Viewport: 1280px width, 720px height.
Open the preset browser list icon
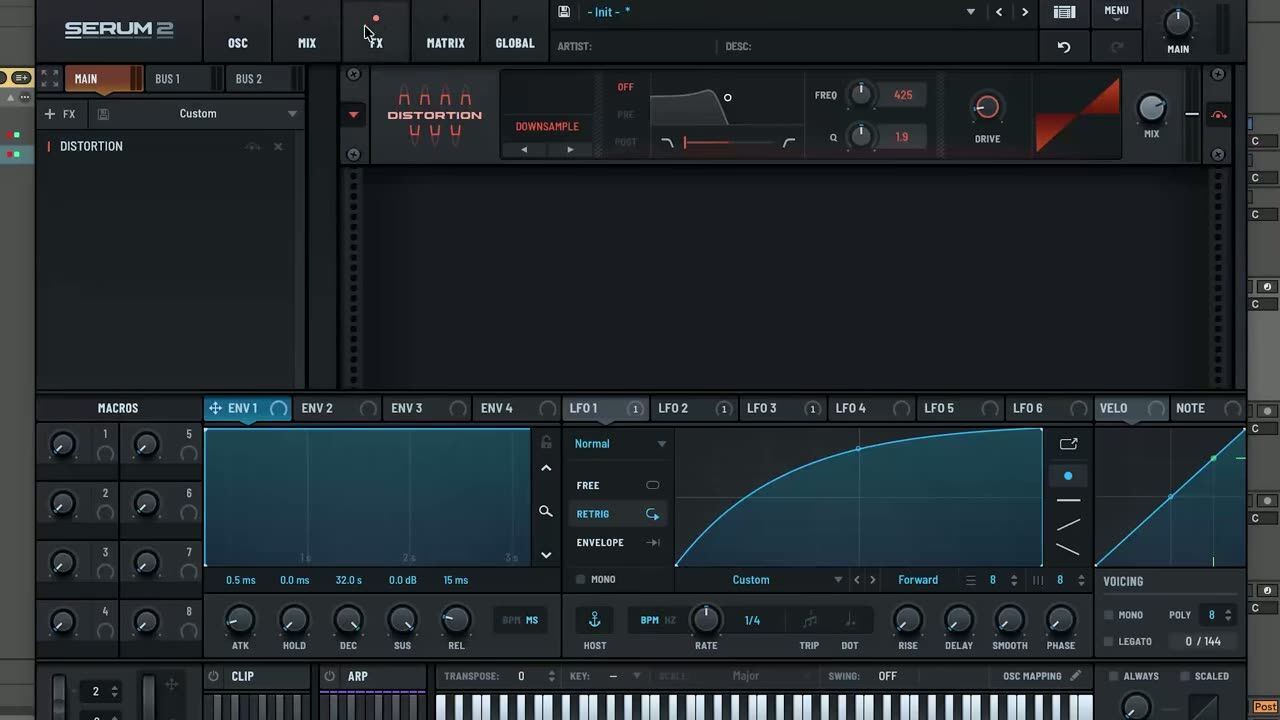[1065, 12]
